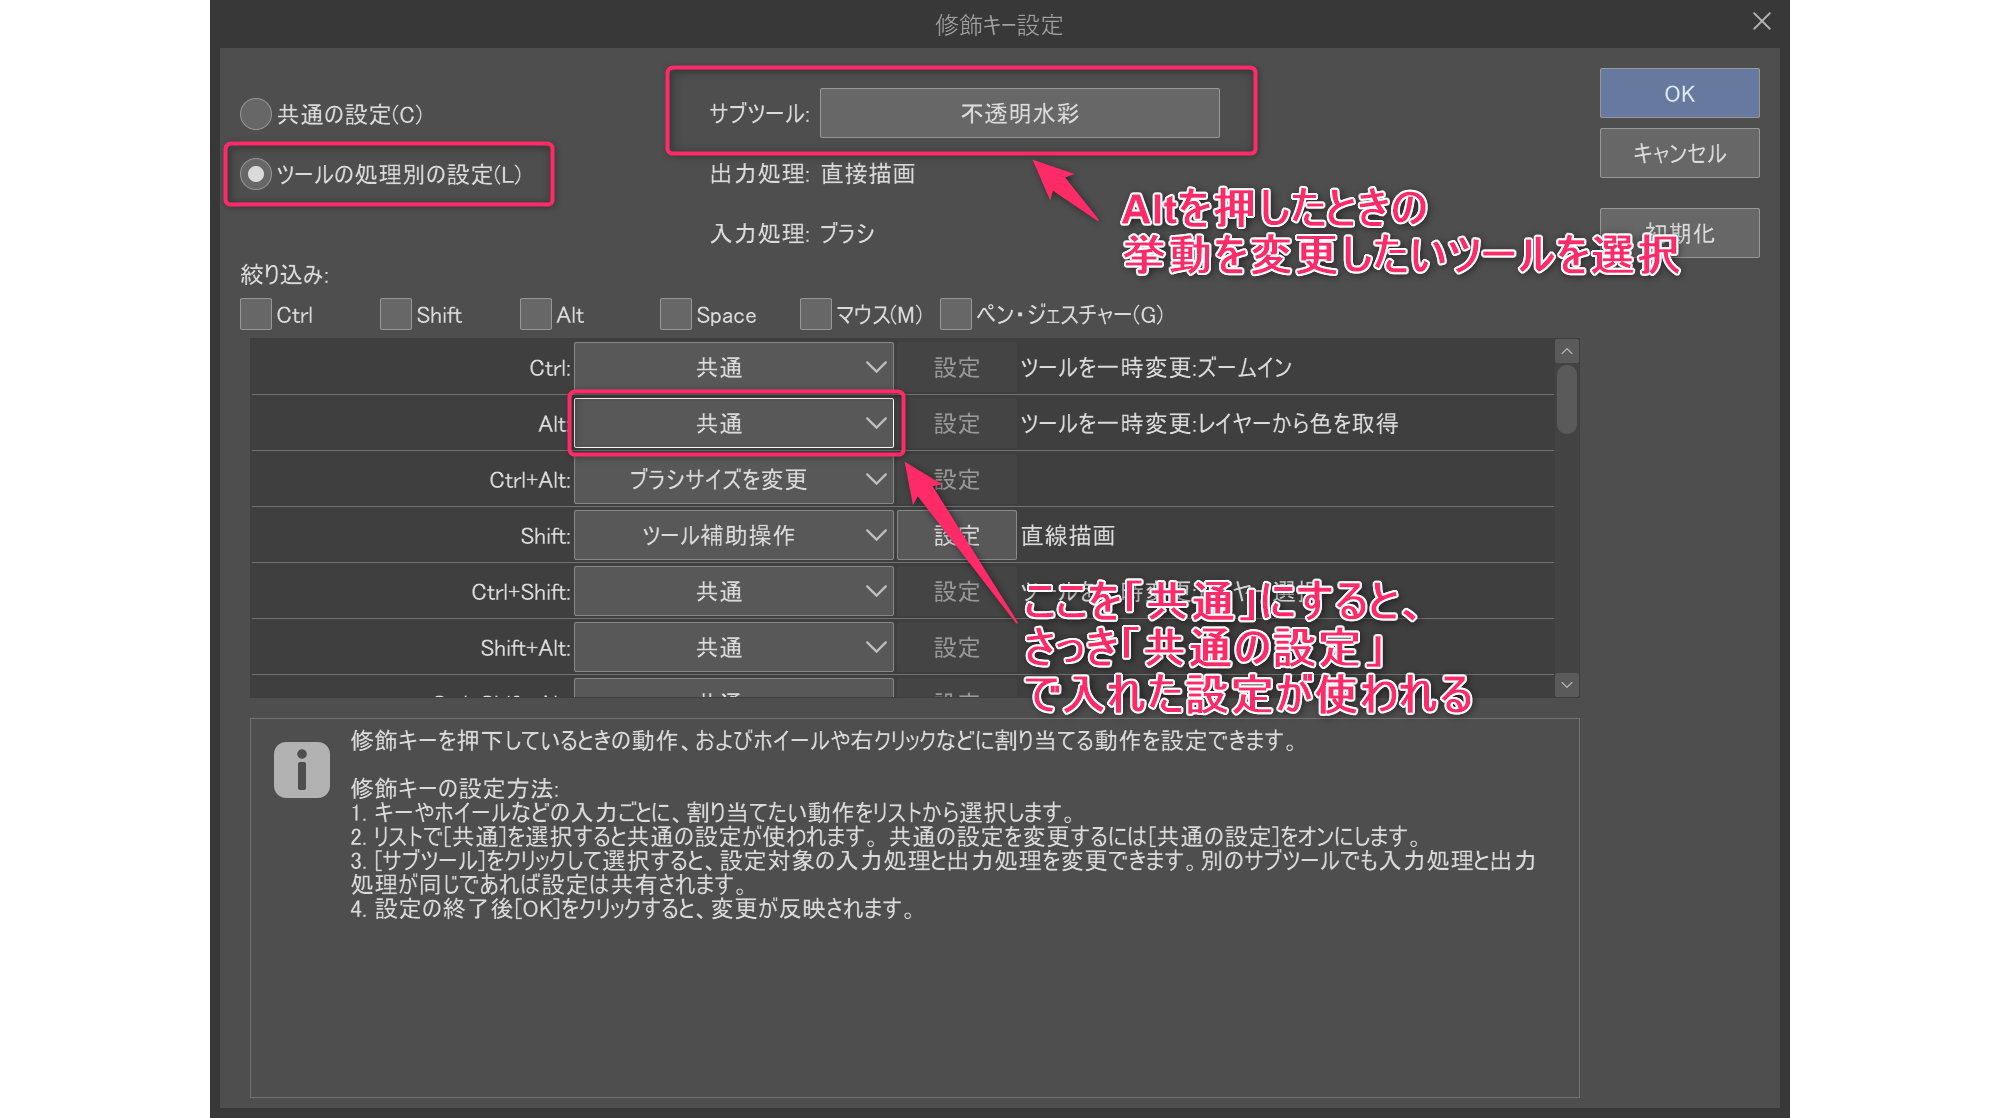Click the info icon in description panel
The width and height of the screenshot is (2000, 1118).
tap(301, 770)
